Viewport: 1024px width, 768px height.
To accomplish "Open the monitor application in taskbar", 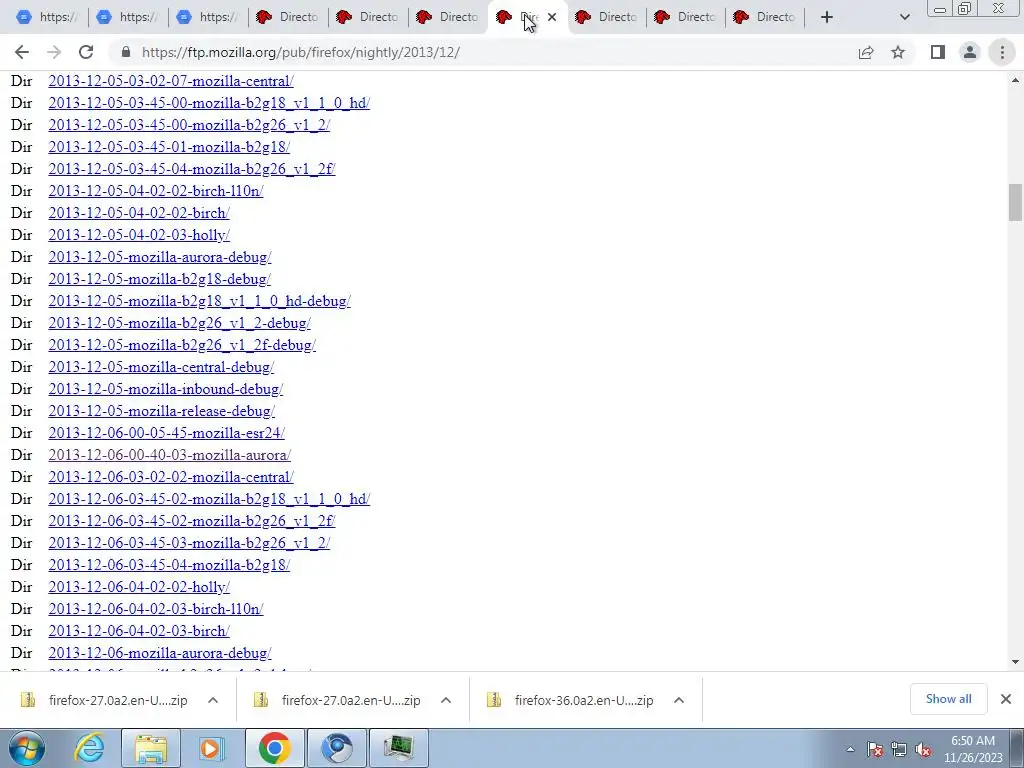I will [x=399, y=748].
